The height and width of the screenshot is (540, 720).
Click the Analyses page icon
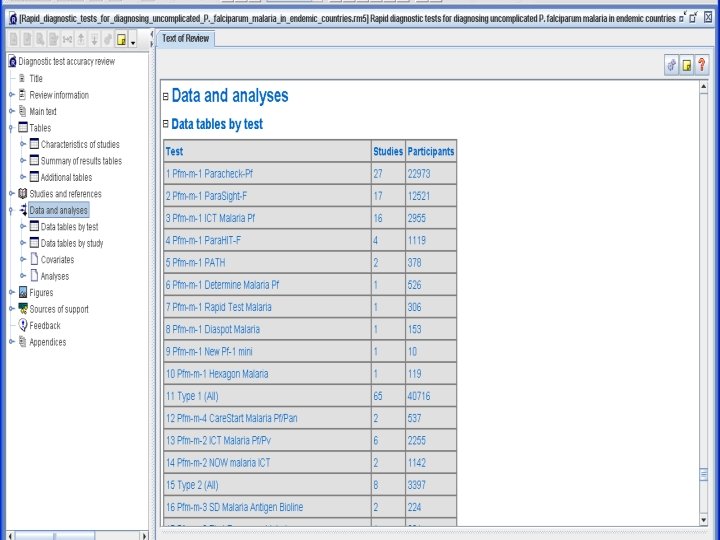pos(34,276)
